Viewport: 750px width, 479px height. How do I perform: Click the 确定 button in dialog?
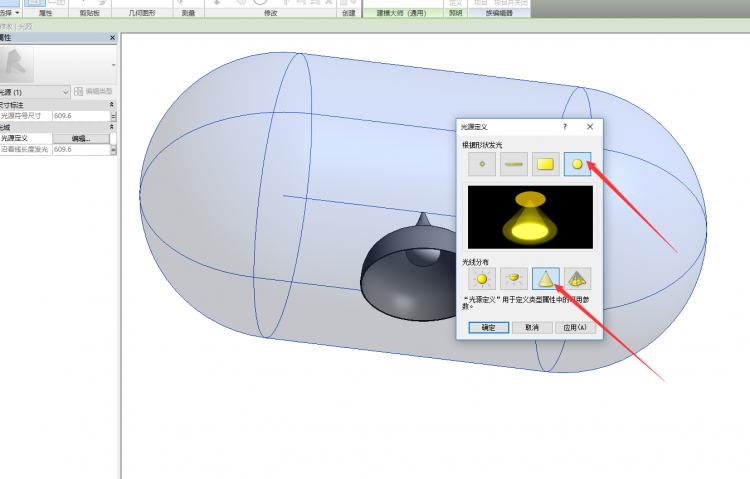click(488, 327)
